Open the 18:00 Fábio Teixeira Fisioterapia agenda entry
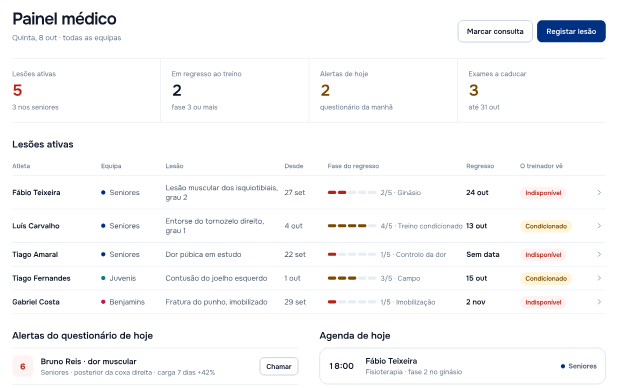620x388 pixels. coord(462,366)
